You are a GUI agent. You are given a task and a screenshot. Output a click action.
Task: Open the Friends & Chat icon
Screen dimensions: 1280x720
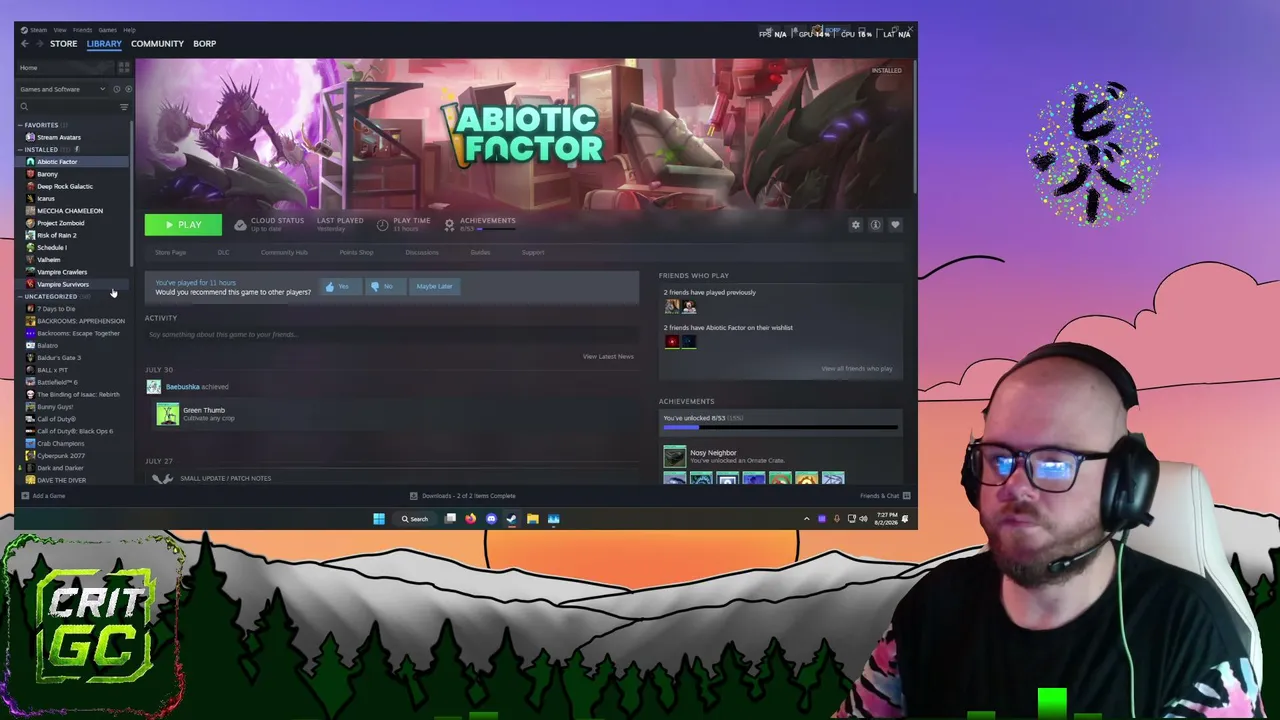tap(907, 496)
